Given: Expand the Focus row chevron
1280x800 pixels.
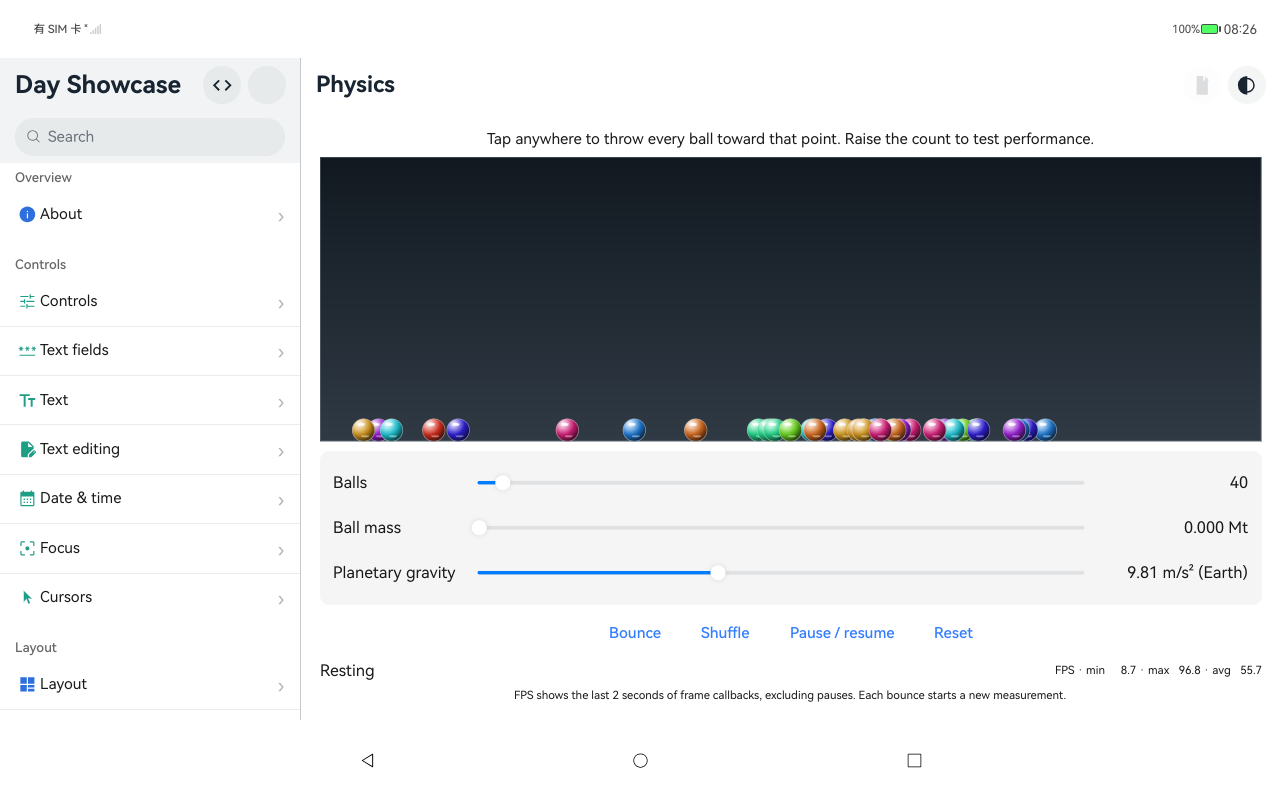Looking at the screenshot, I should (x=281, y=551).
